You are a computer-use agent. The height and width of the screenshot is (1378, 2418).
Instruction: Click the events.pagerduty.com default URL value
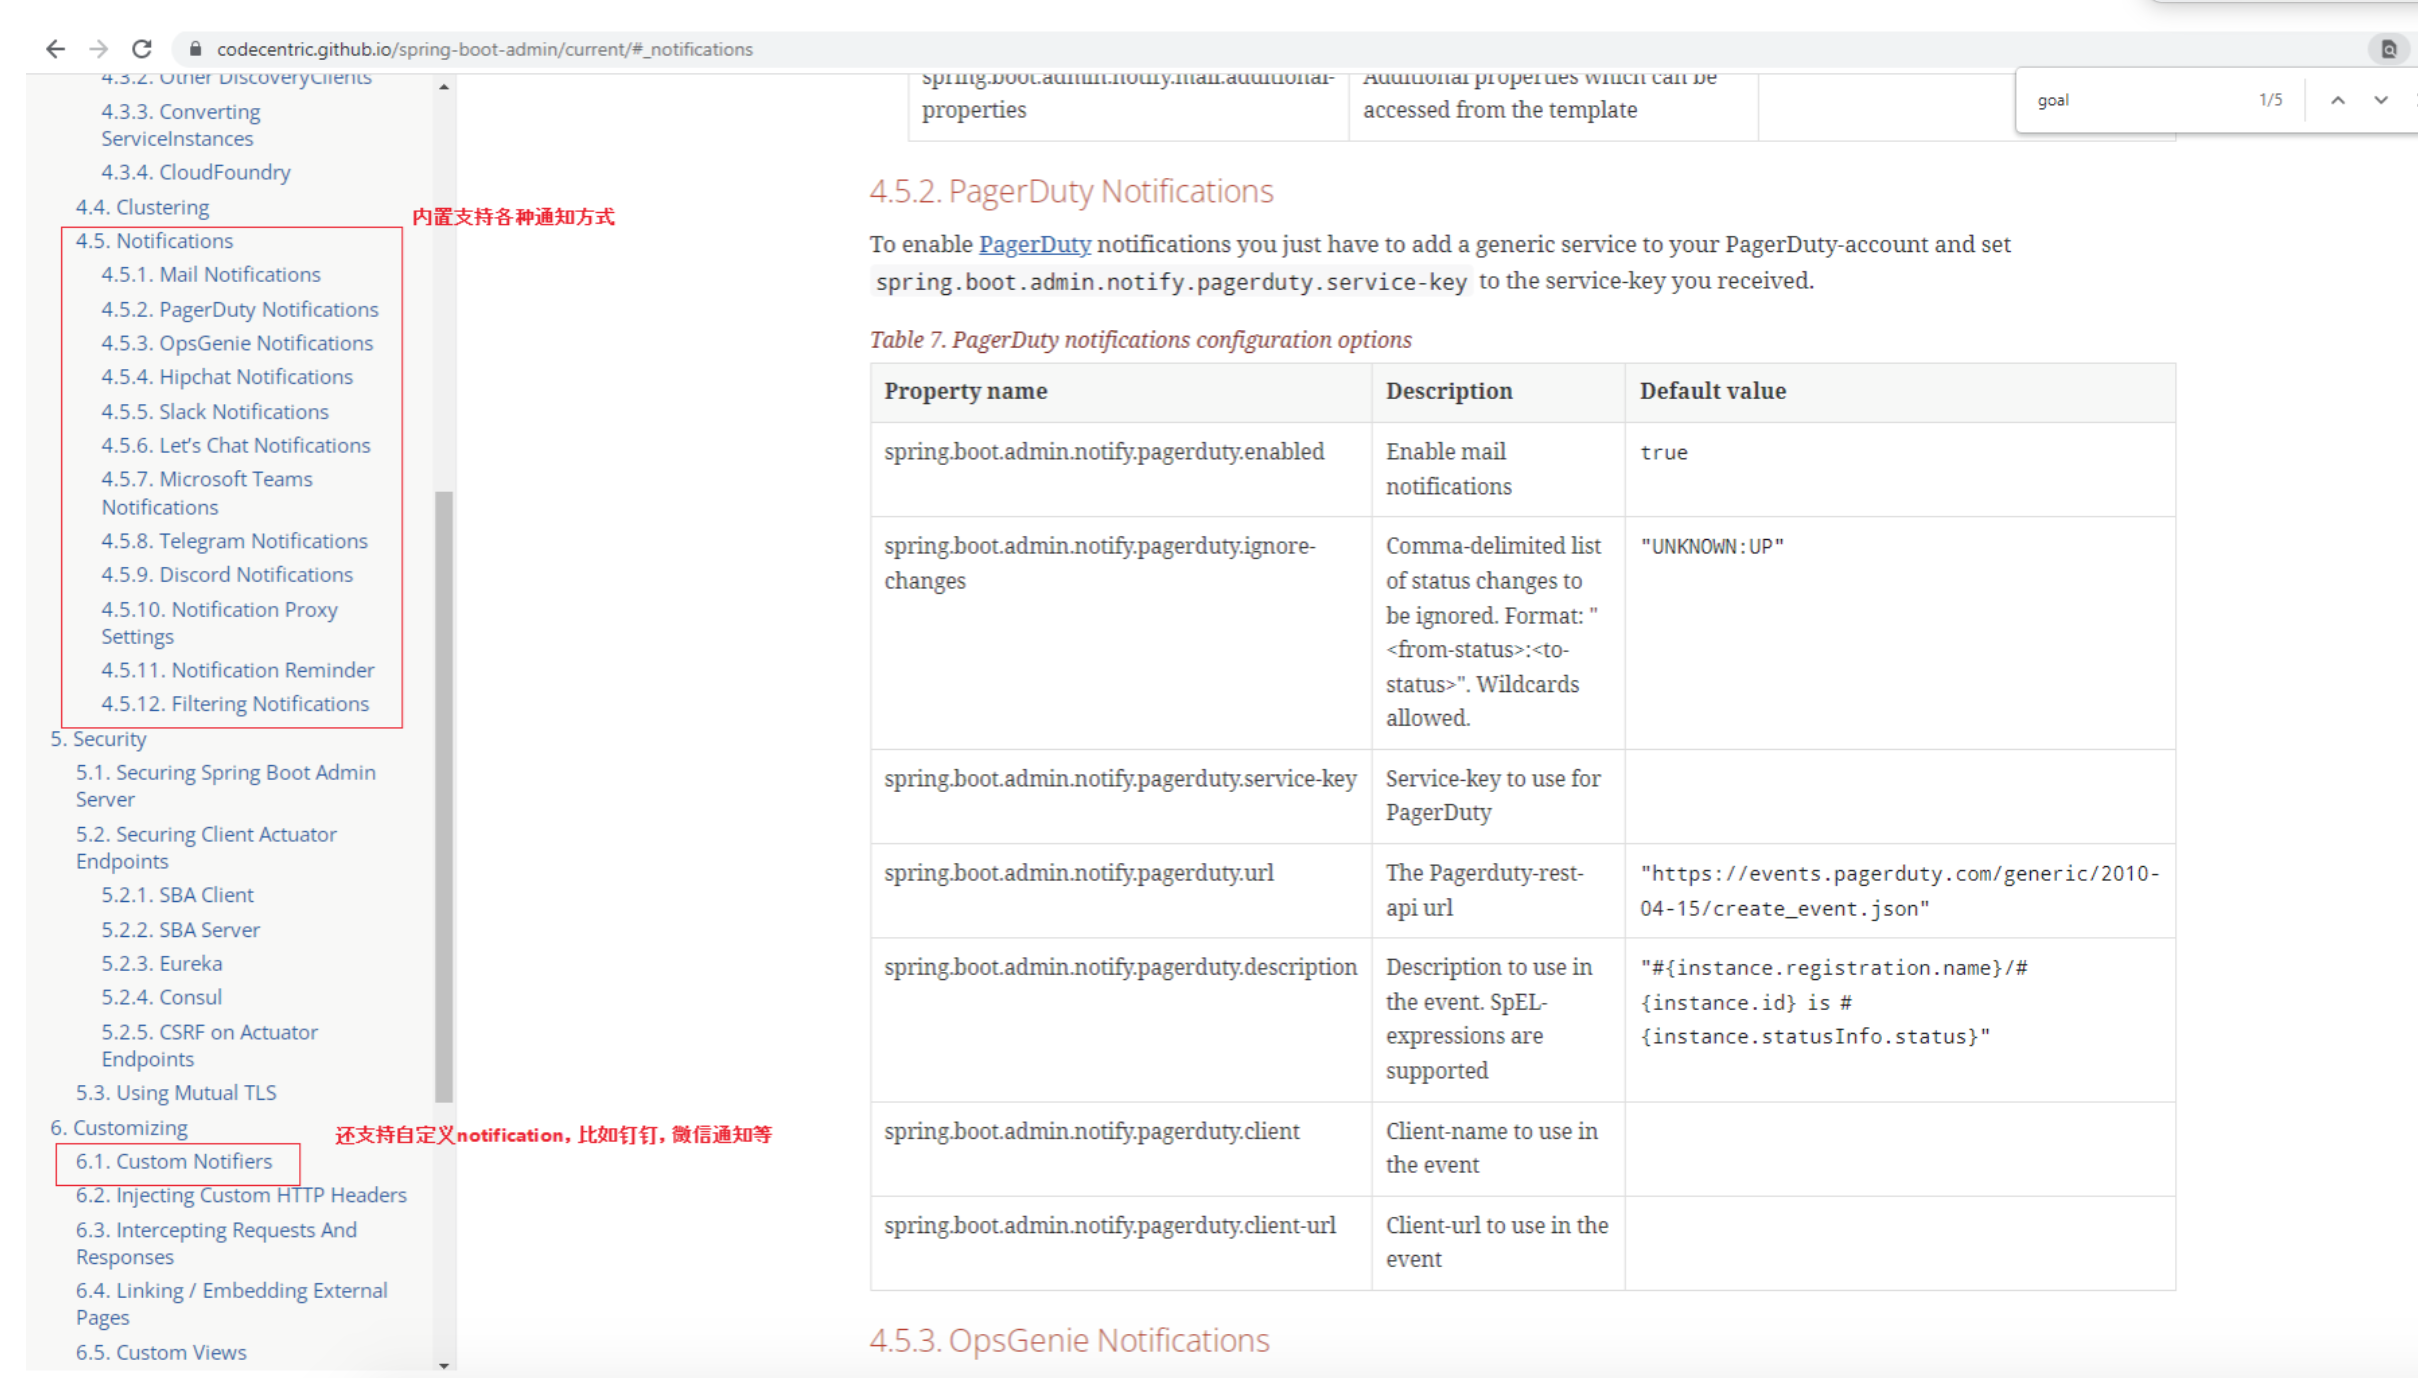(x=1899, y=891)
